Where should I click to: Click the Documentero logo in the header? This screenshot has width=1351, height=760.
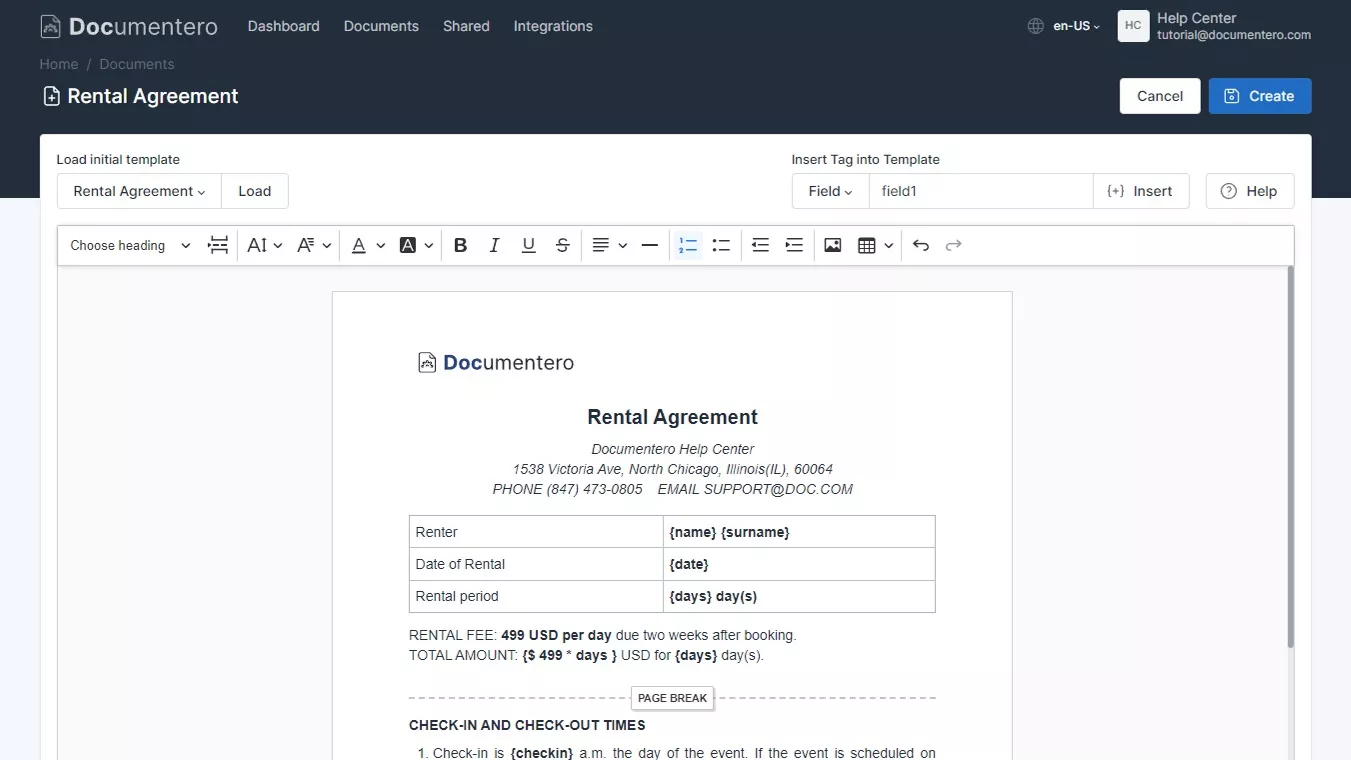click(129, 27)
